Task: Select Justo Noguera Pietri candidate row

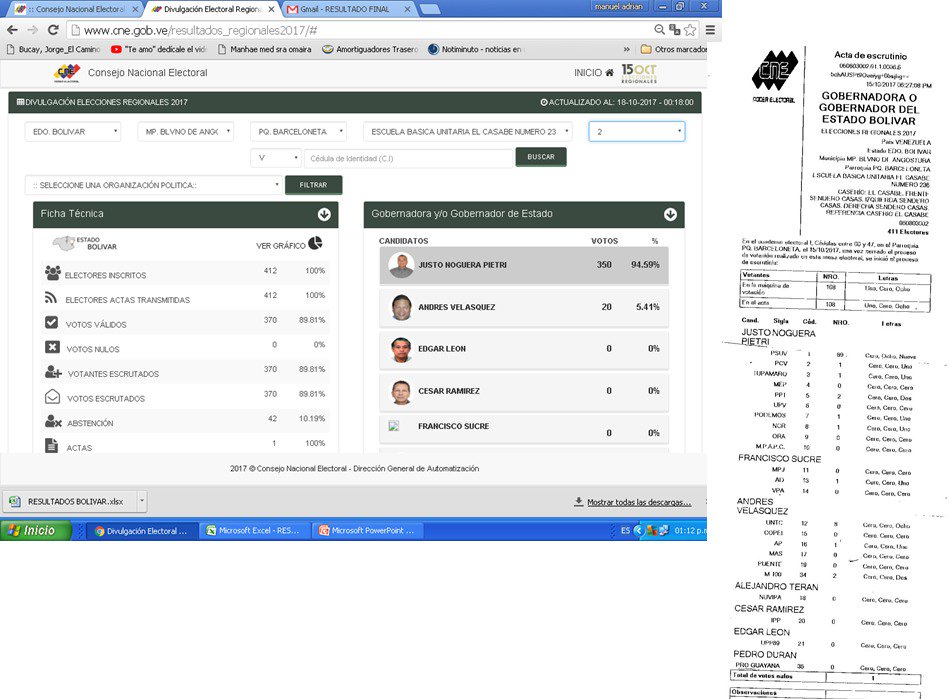Action: [524, 265]
